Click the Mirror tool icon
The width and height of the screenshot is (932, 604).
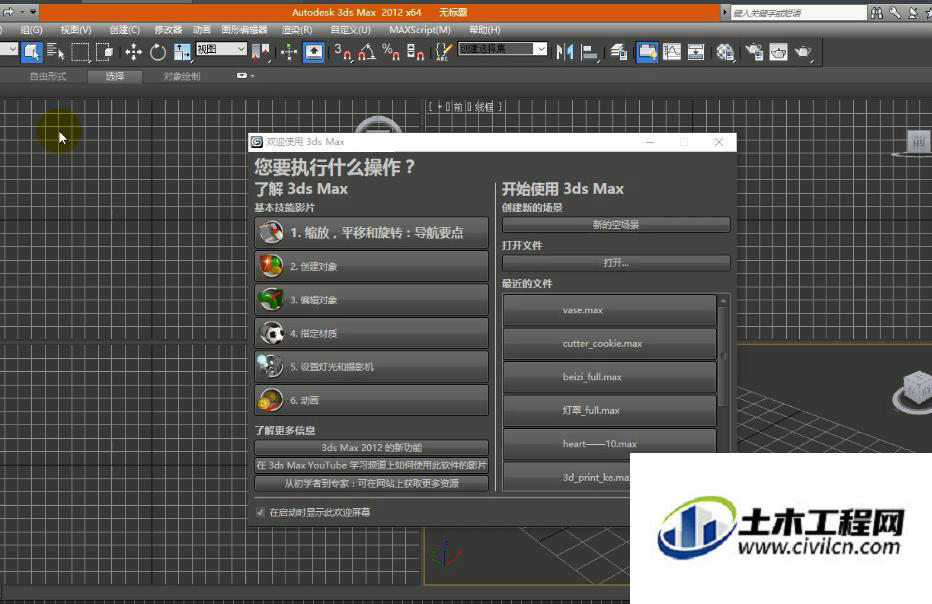click(565, 52)
